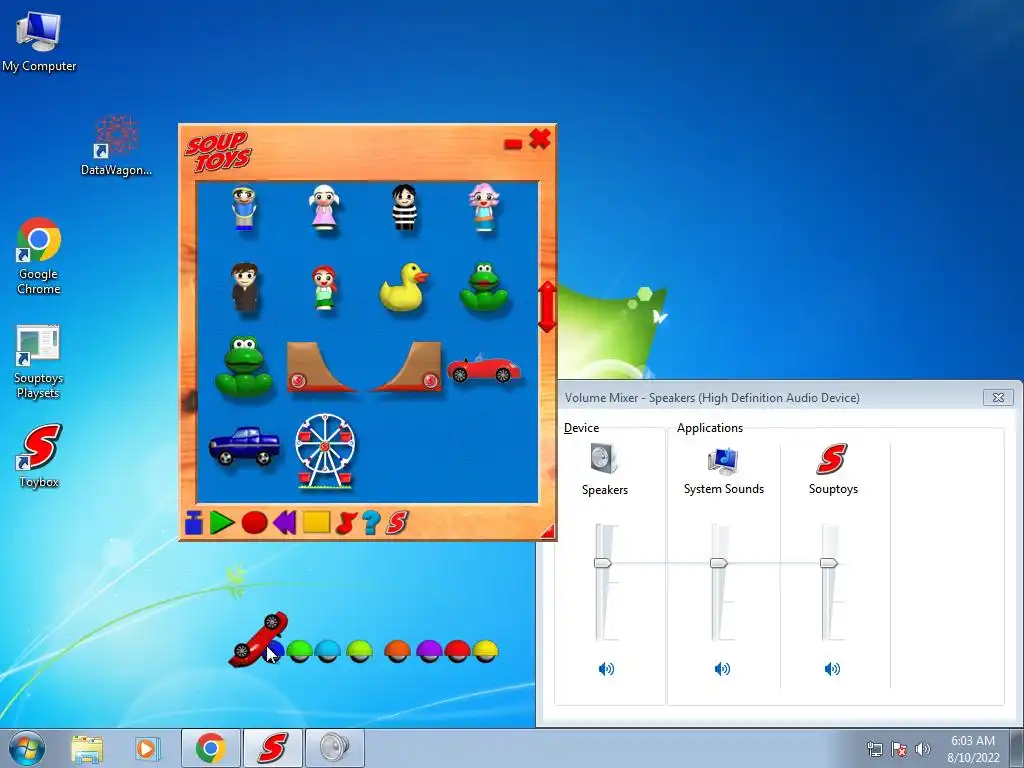This screenshot has width=1024, height=768.
Task: Click the red record circle button
Action: [x=254, y=523]
